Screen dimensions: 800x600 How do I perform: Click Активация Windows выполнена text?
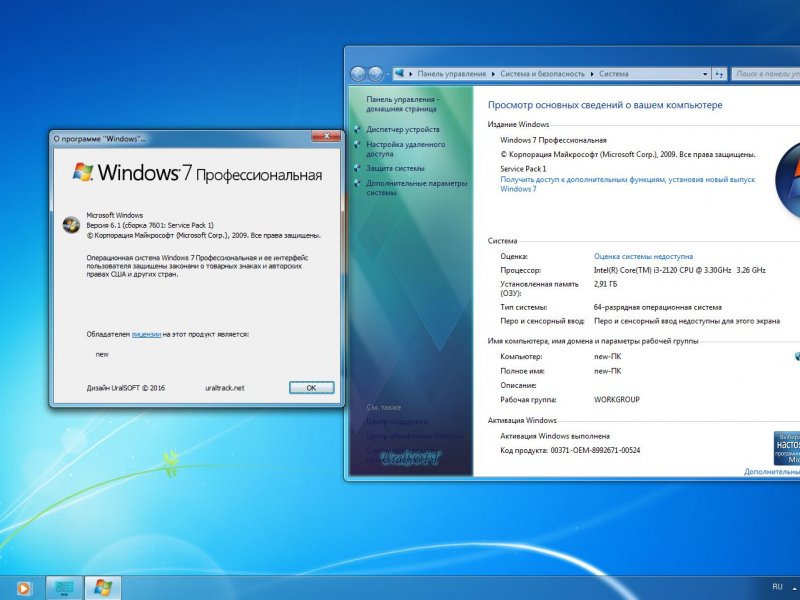555,436
